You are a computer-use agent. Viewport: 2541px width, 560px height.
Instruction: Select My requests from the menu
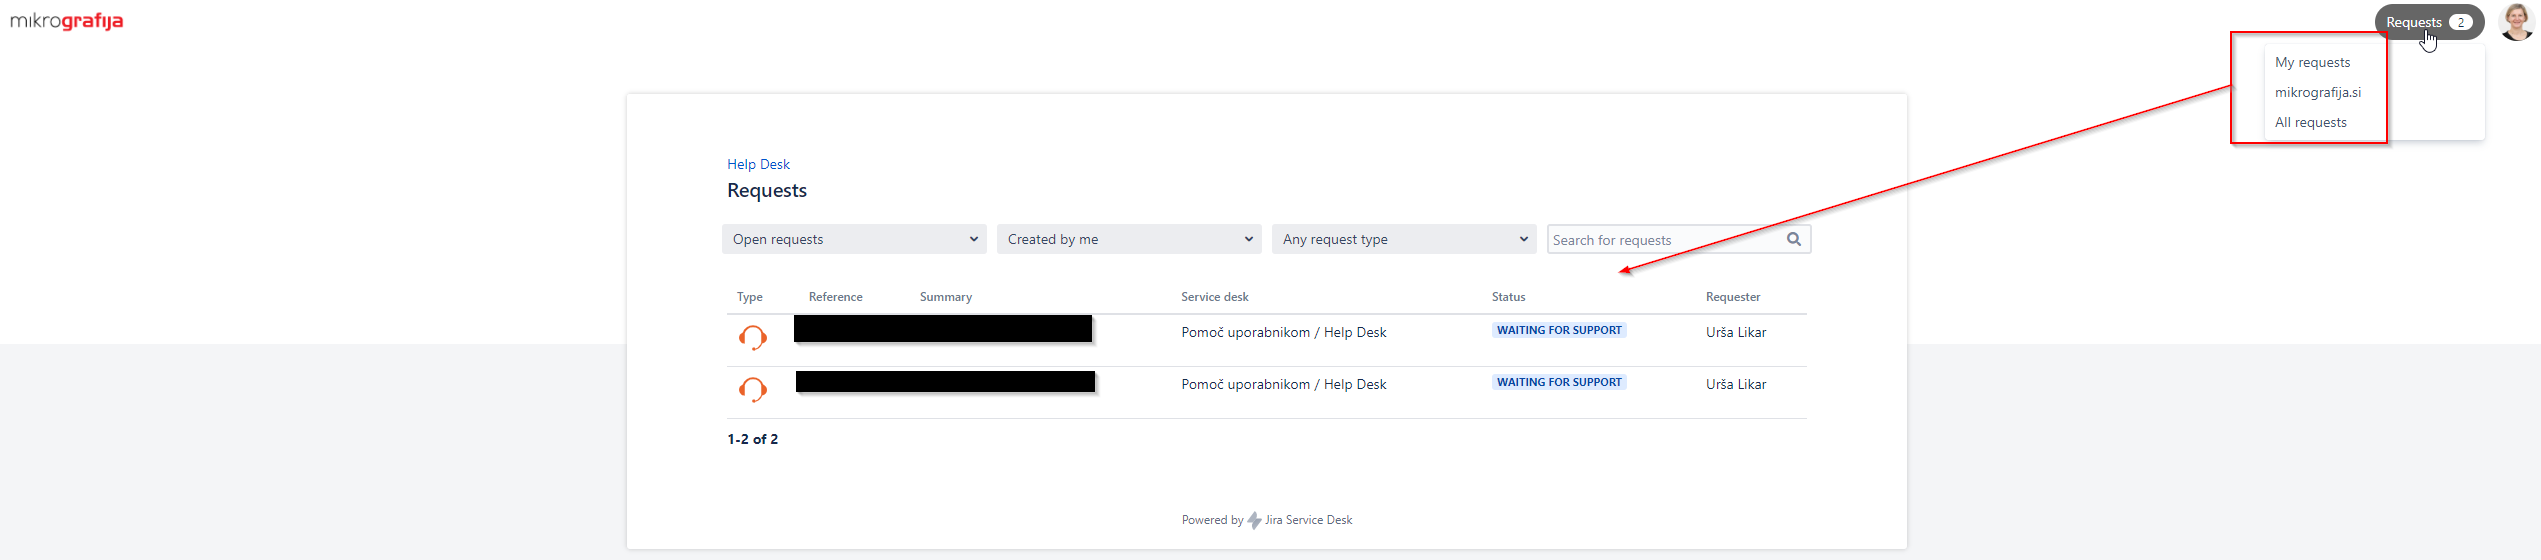click(2312, 62)
